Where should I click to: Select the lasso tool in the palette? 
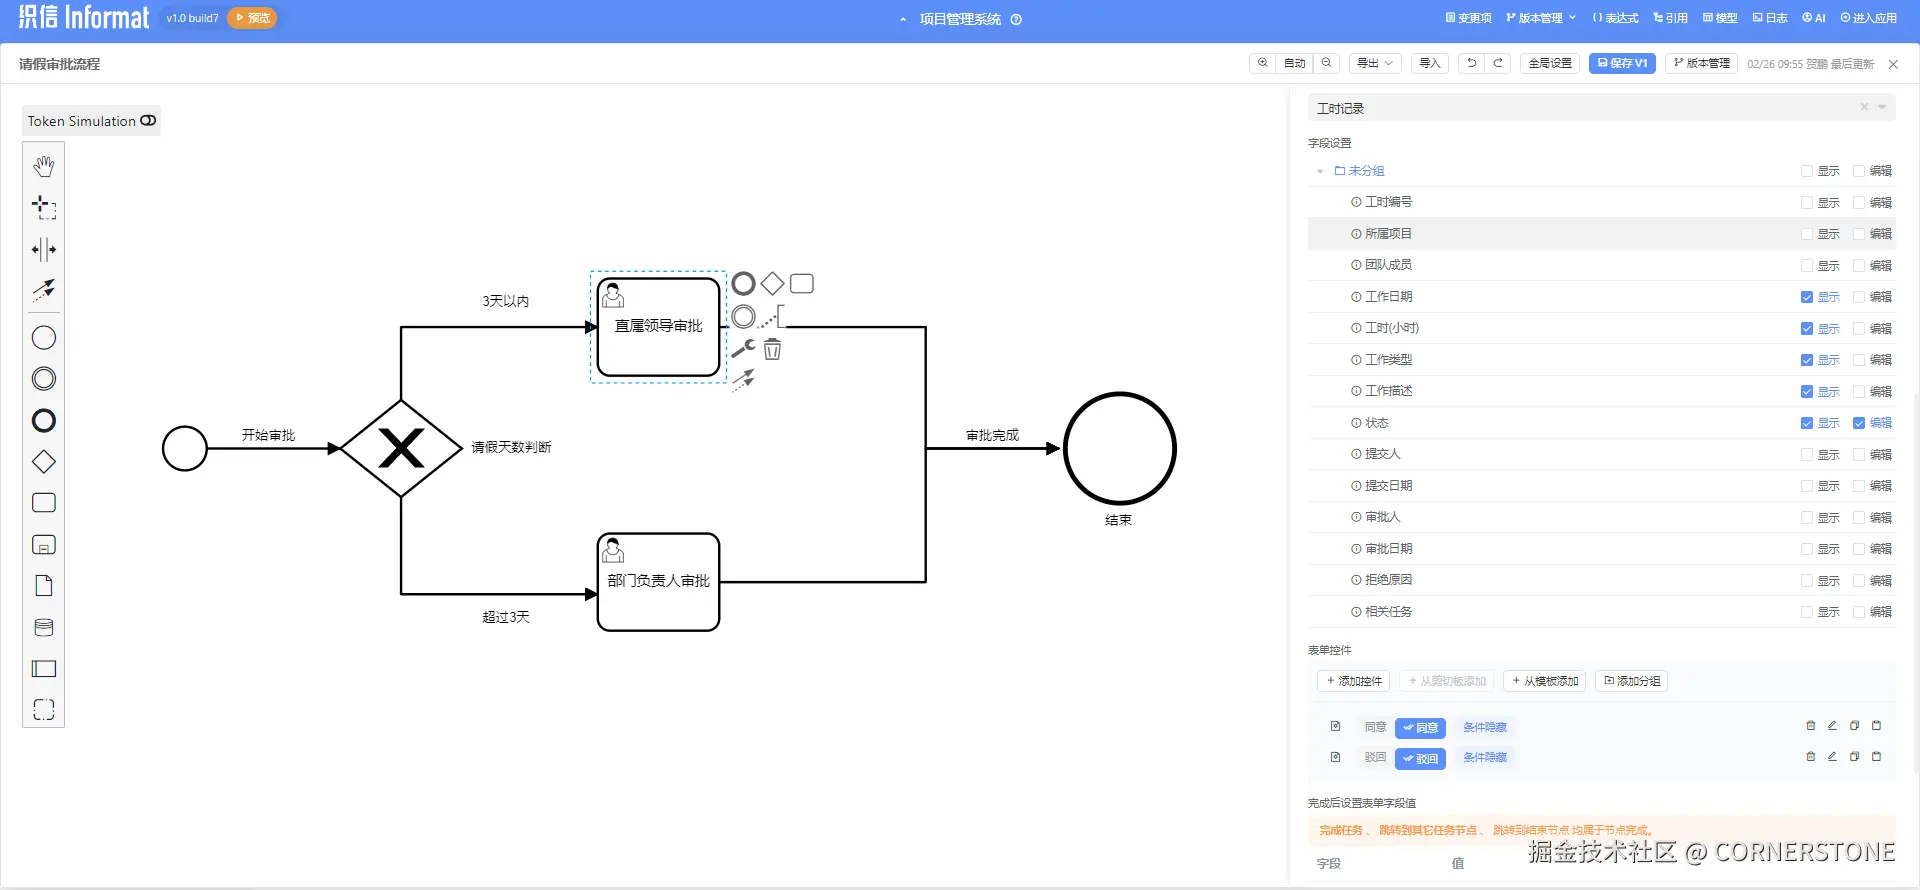43,207
